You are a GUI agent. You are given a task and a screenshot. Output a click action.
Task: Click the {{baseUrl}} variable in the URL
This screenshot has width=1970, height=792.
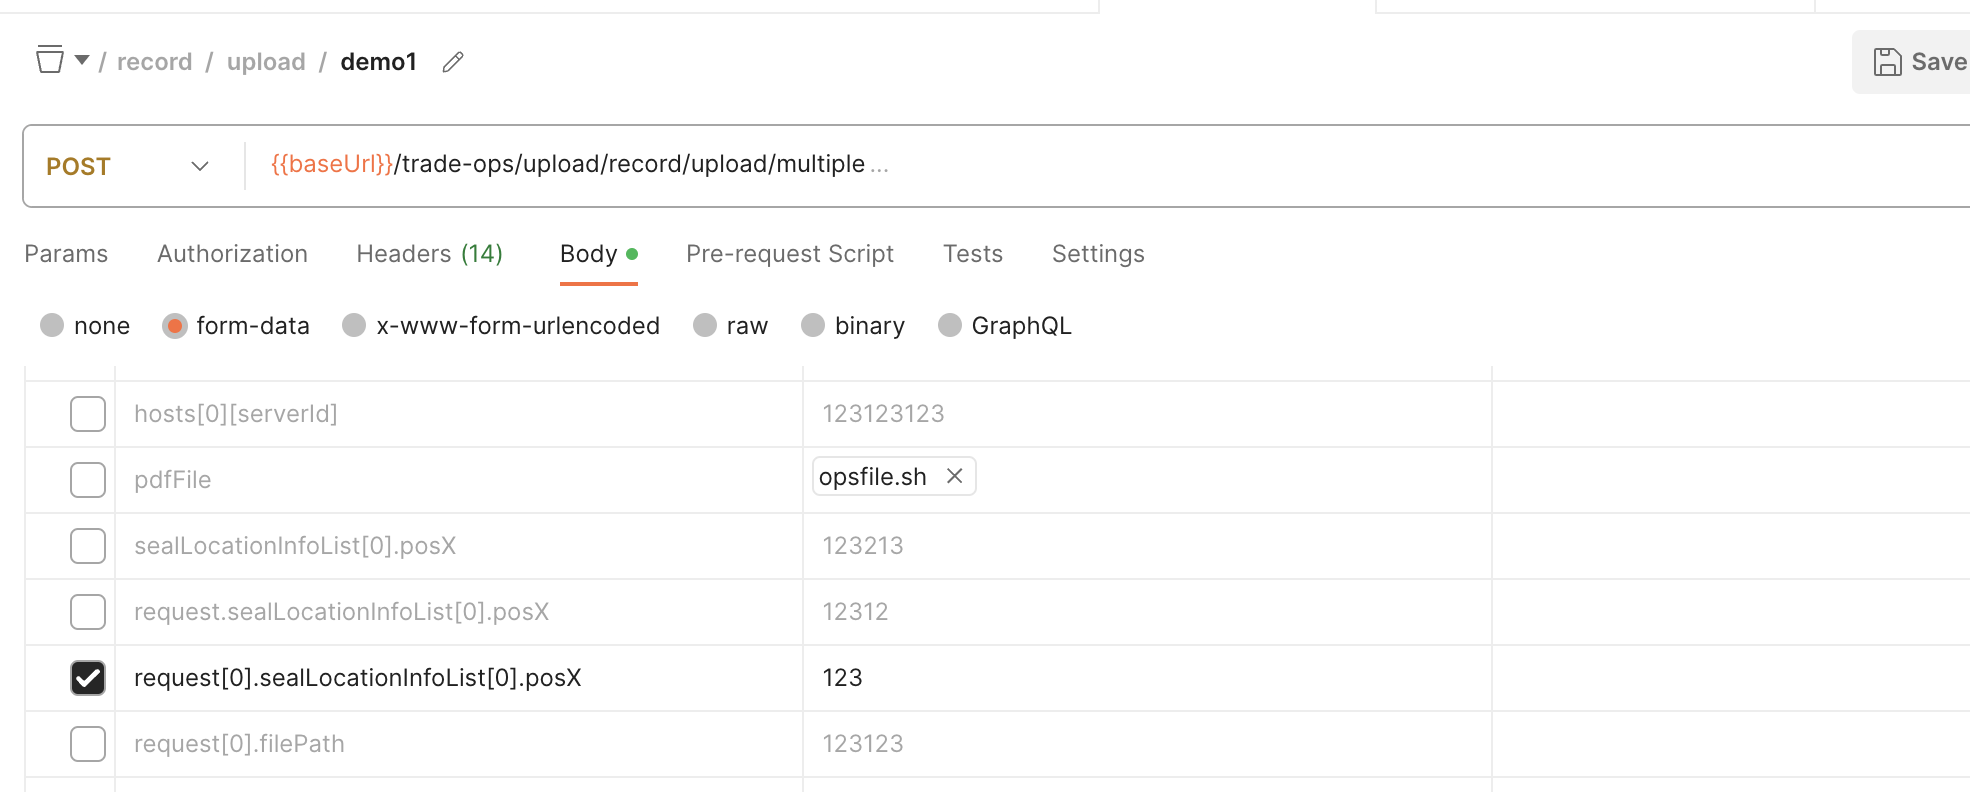(x=332, y=164)
